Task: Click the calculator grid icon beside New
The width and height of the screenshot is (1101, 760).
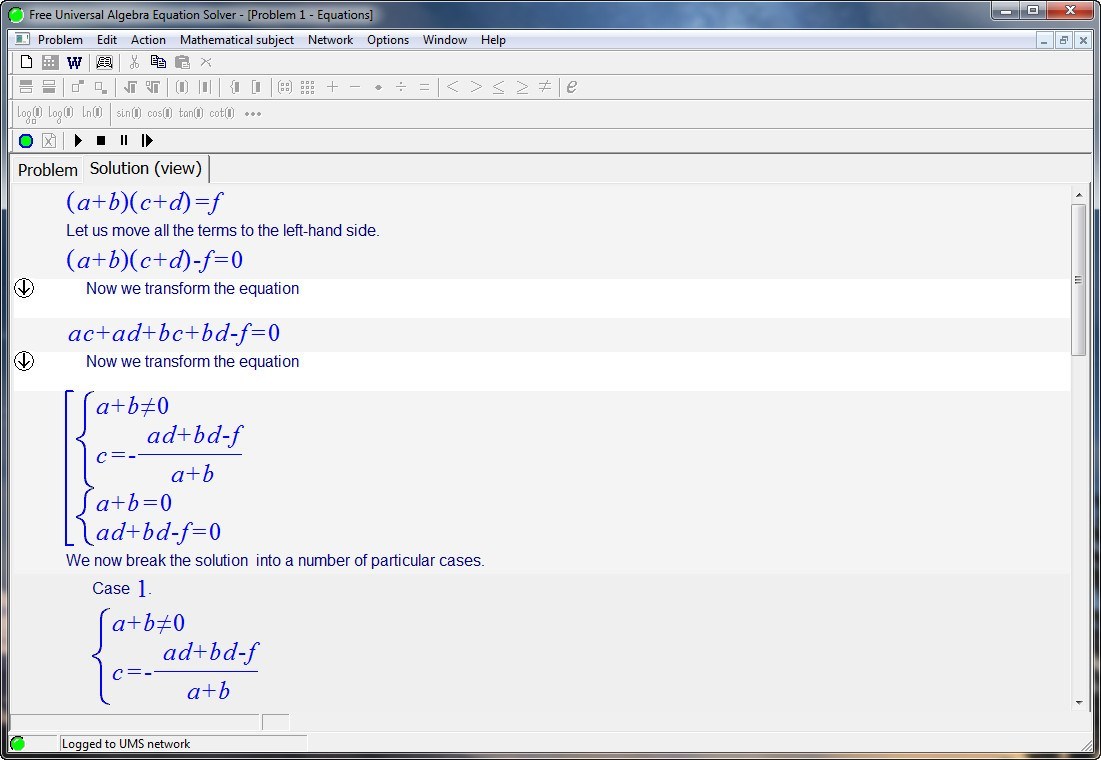Action: (49, 63)
